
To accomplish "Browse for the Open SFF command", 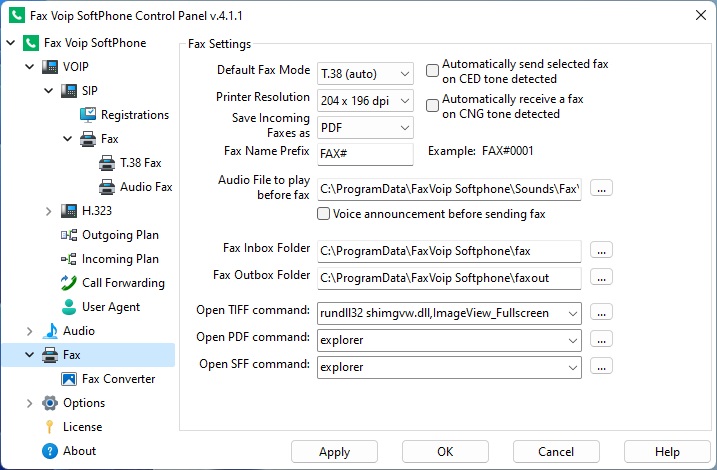I will [x=601, y=367].
